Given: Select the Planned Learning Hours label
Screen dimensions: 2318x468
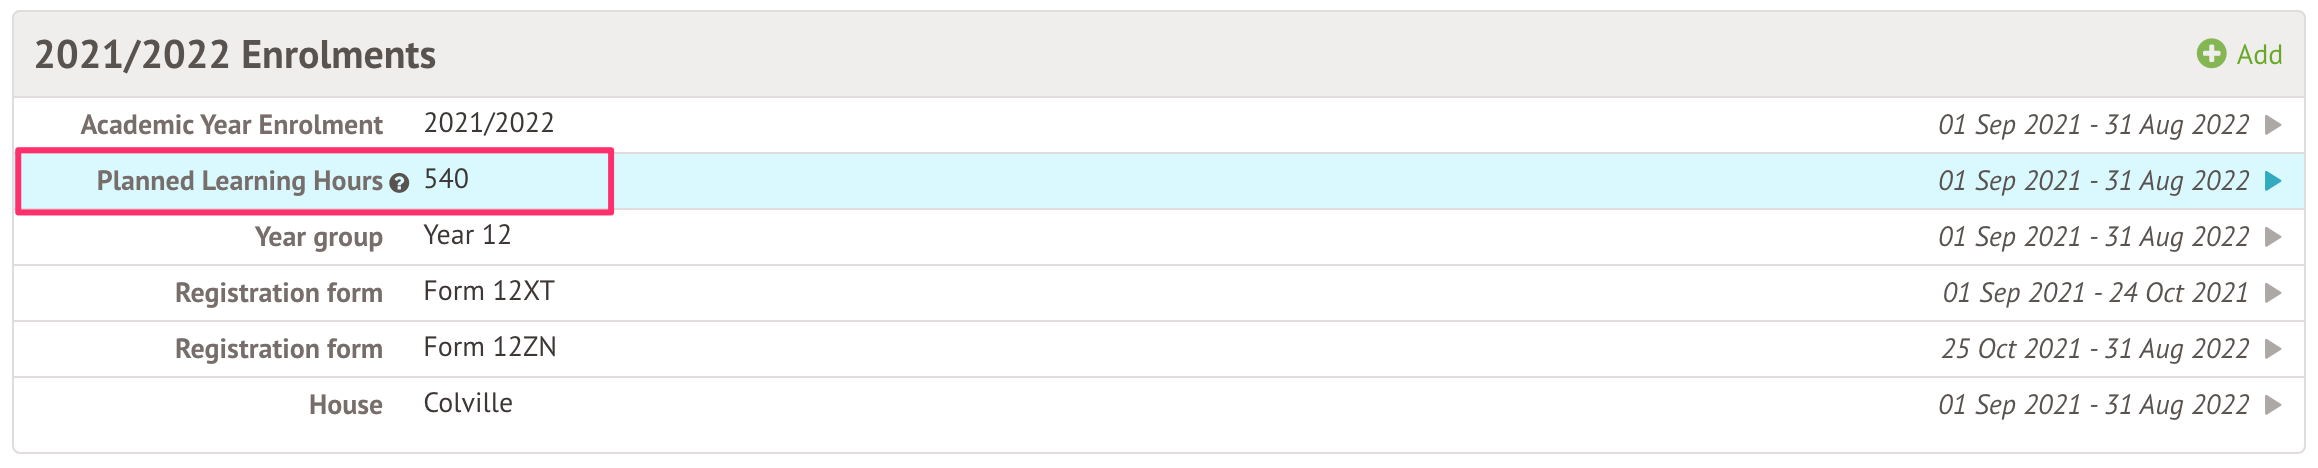Looking at the screenshot, I should click(x=239, y=181).
